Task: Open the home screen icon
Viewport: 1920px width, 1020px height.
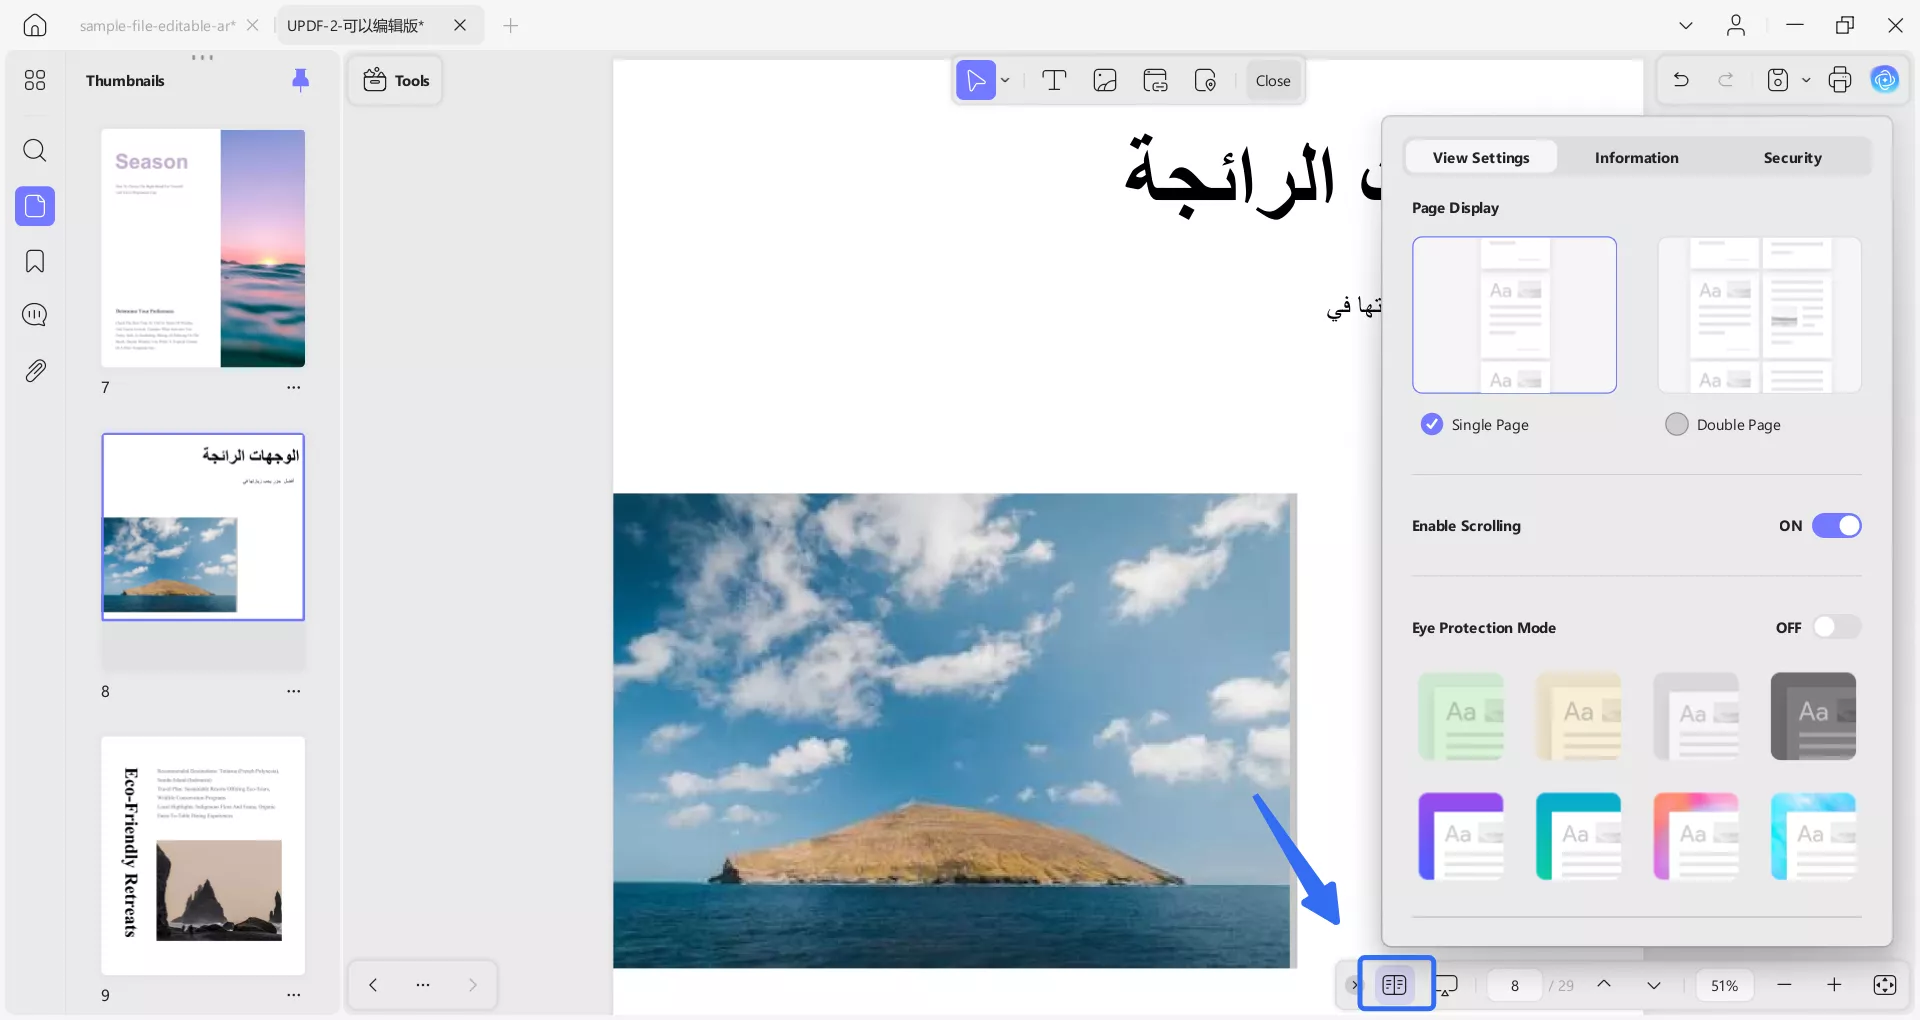Action: 35,25
